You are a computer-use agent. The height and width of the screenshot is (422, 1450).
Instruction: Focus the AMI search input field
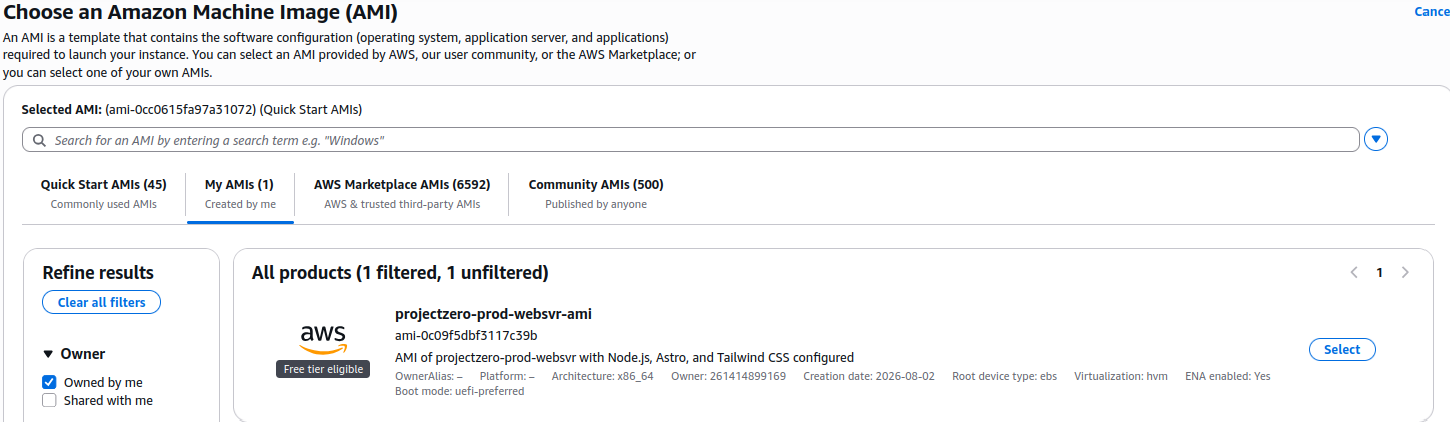pos(691,140)
